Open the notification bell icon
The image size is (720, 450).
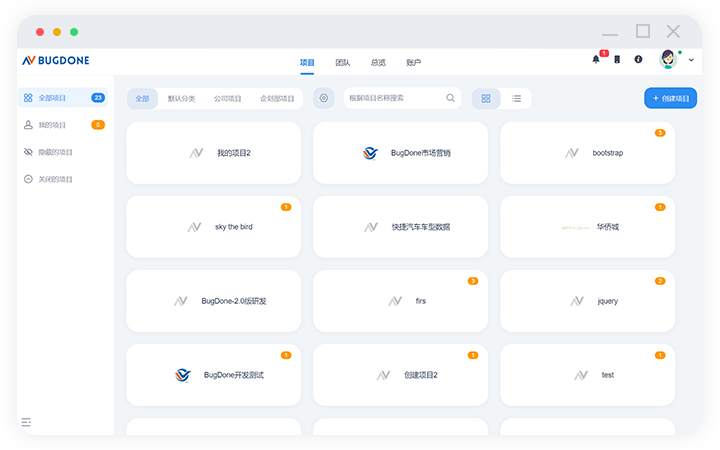point(596,60)
